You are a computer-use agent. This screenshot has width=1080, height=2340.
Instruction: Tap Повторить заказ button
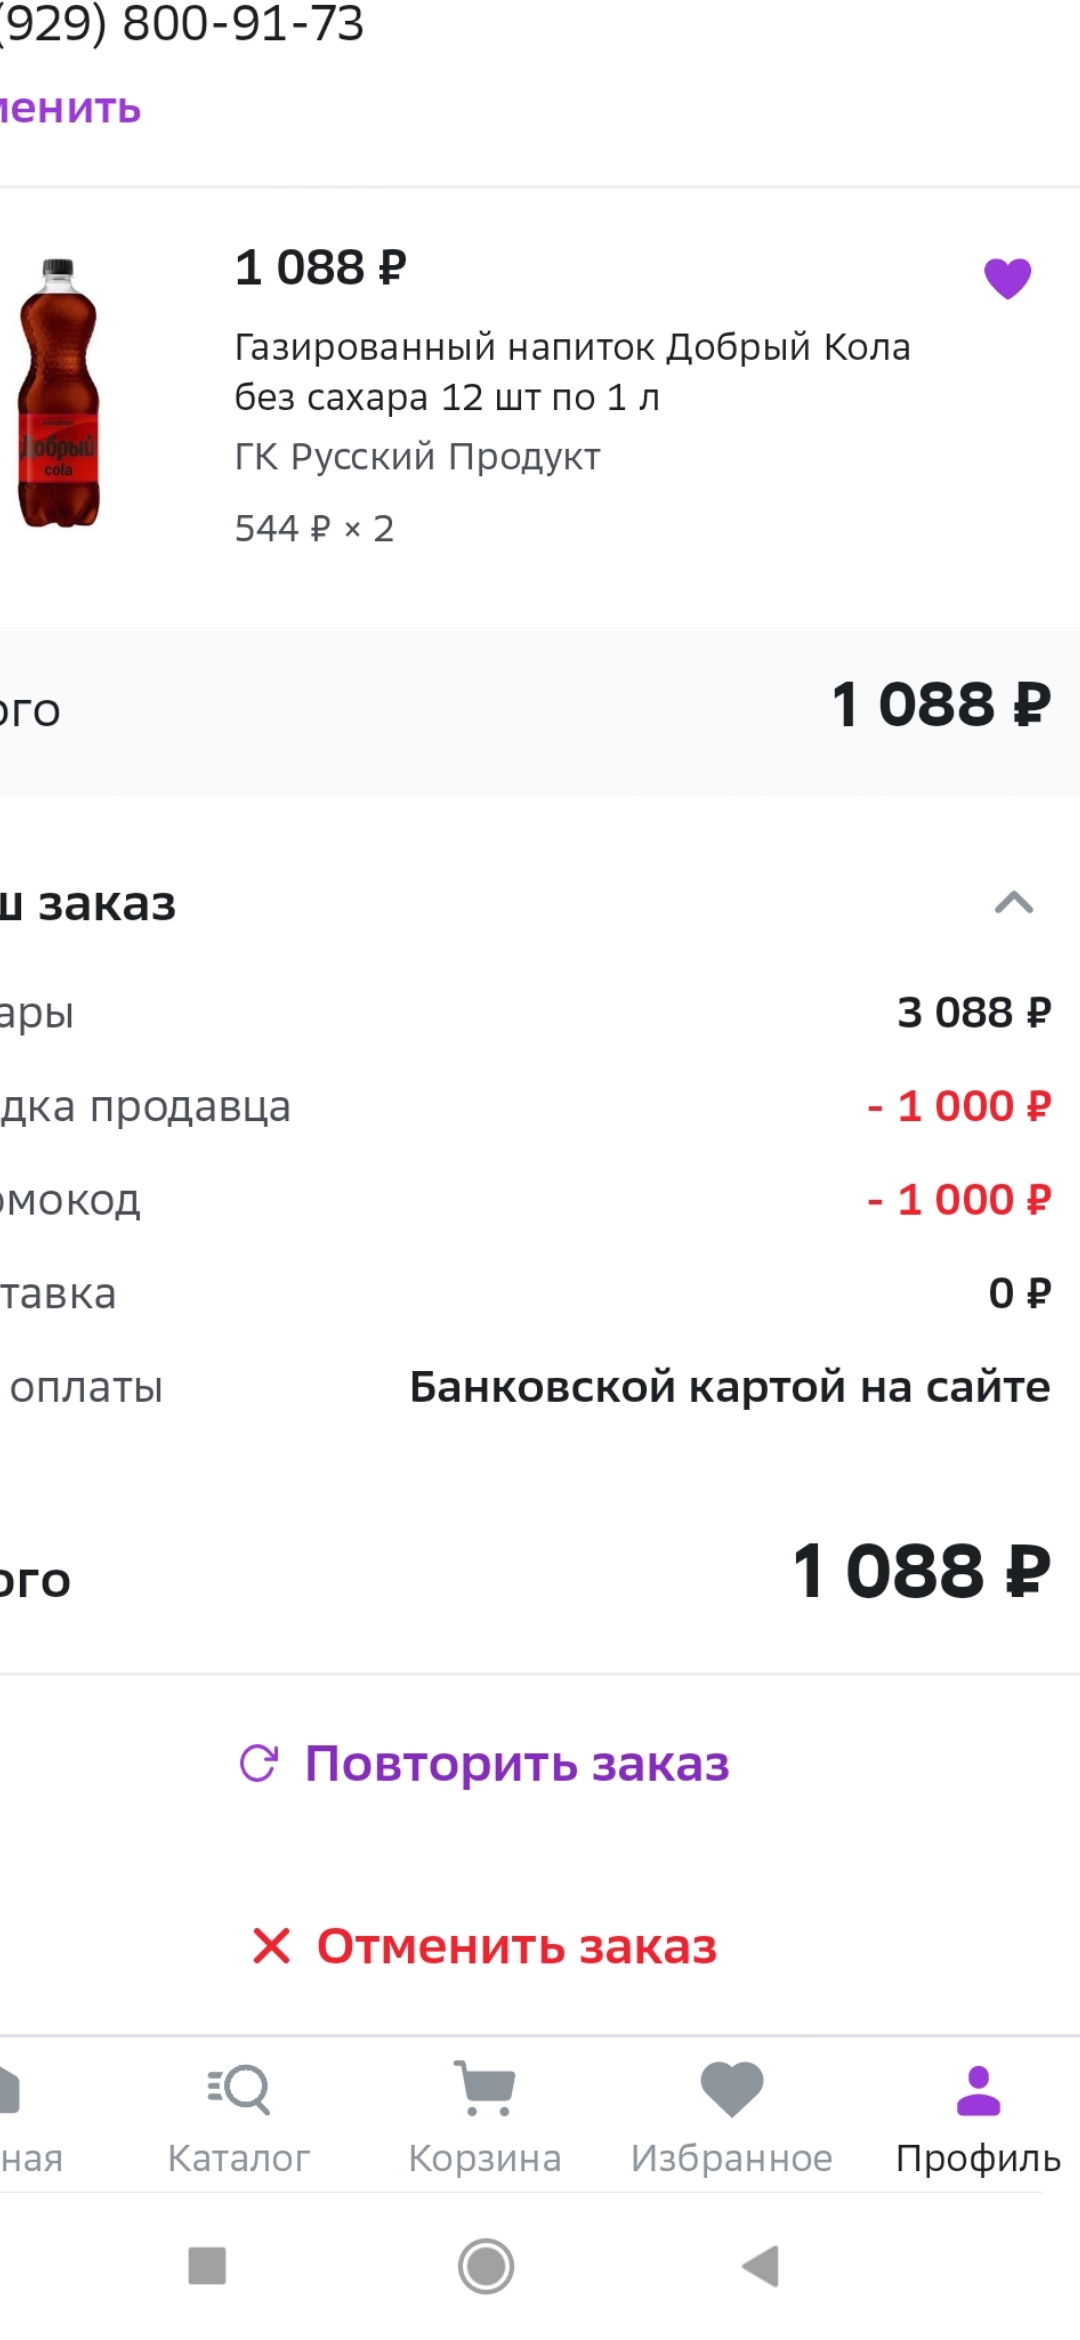point(516,1763)
